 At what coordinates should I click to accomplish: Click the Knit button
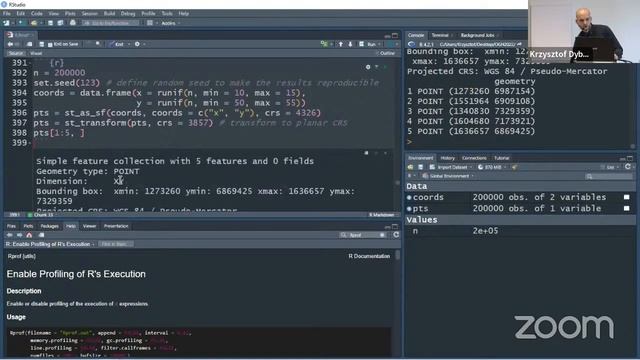click(117, 44)
